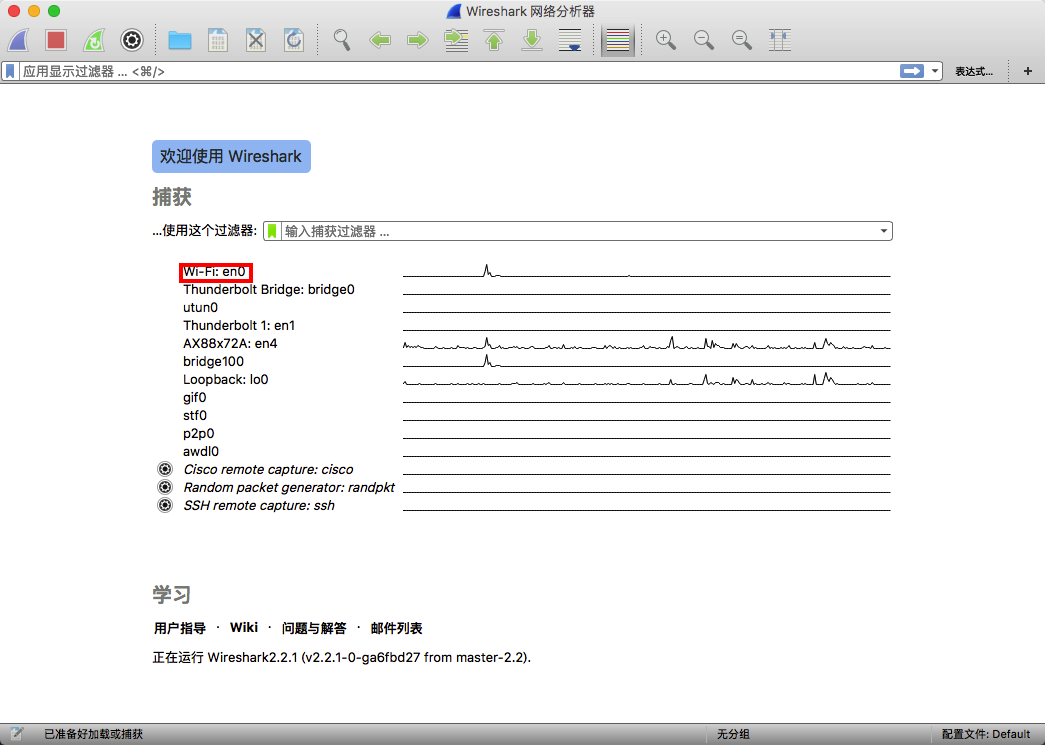Image resolution: width=1045 pixels, height=745 pixels.
Task: Select the AX88x72A: en4 interface
Action: (x=230, y=344)
